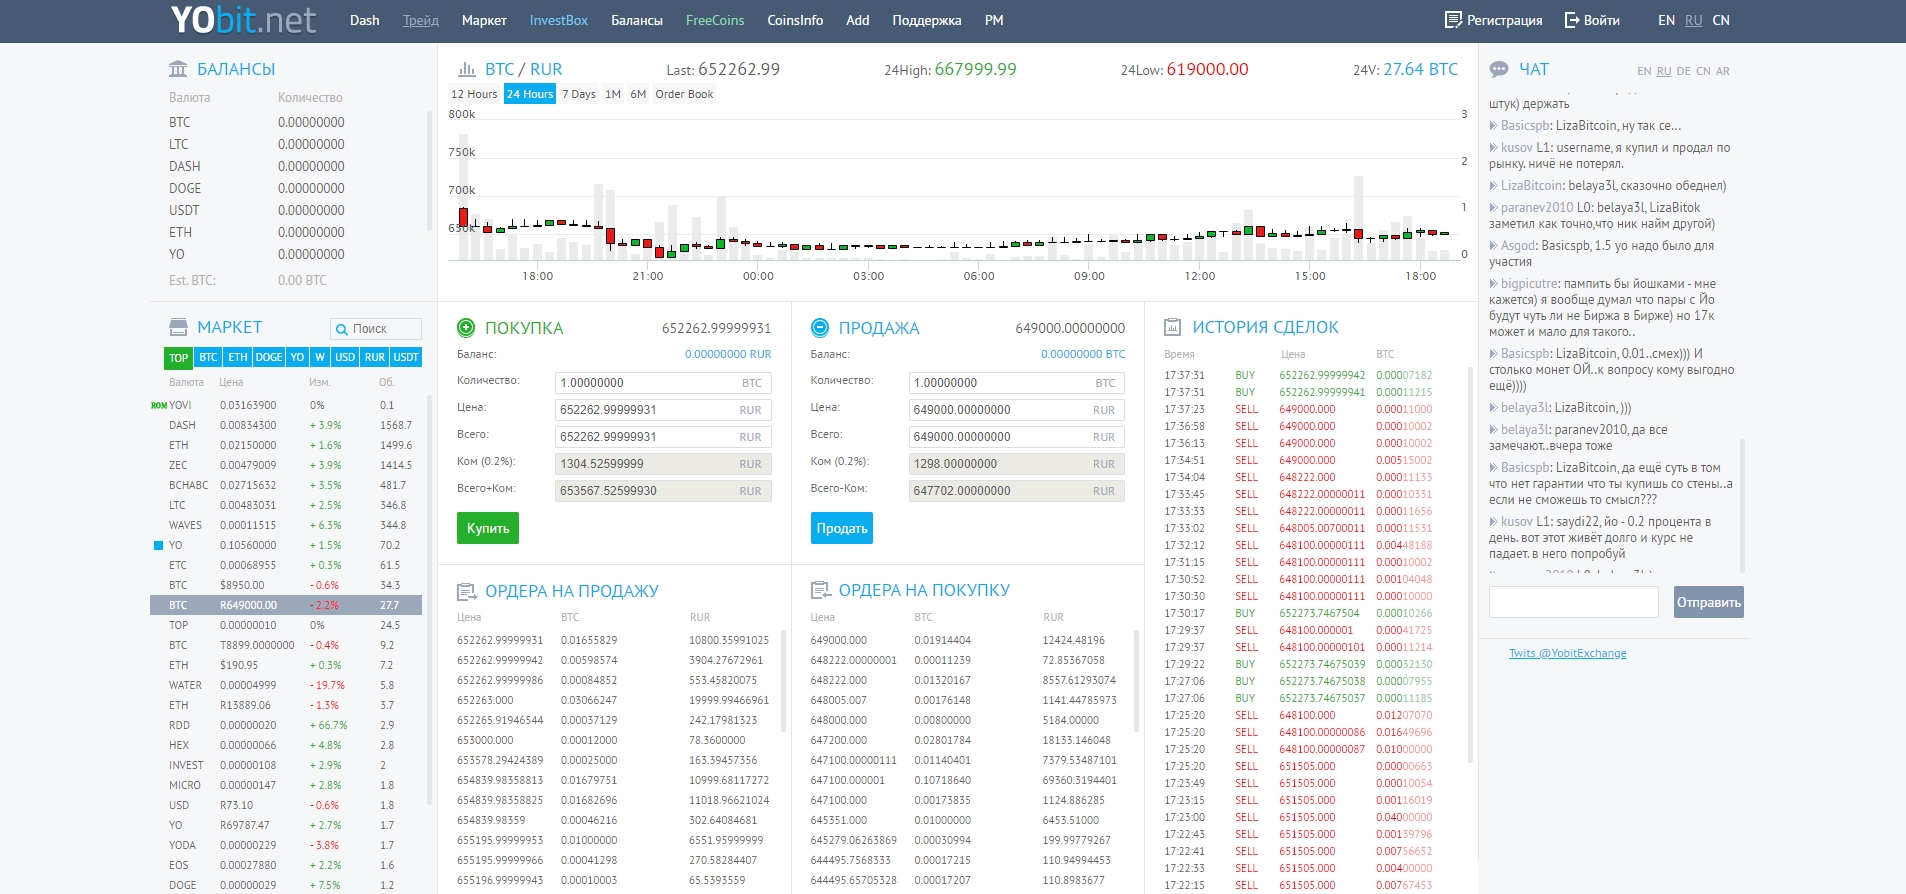Open the Twits @YobitExchange link
The width and height of the screenshot is (1906, 894).
point(1568,653)
